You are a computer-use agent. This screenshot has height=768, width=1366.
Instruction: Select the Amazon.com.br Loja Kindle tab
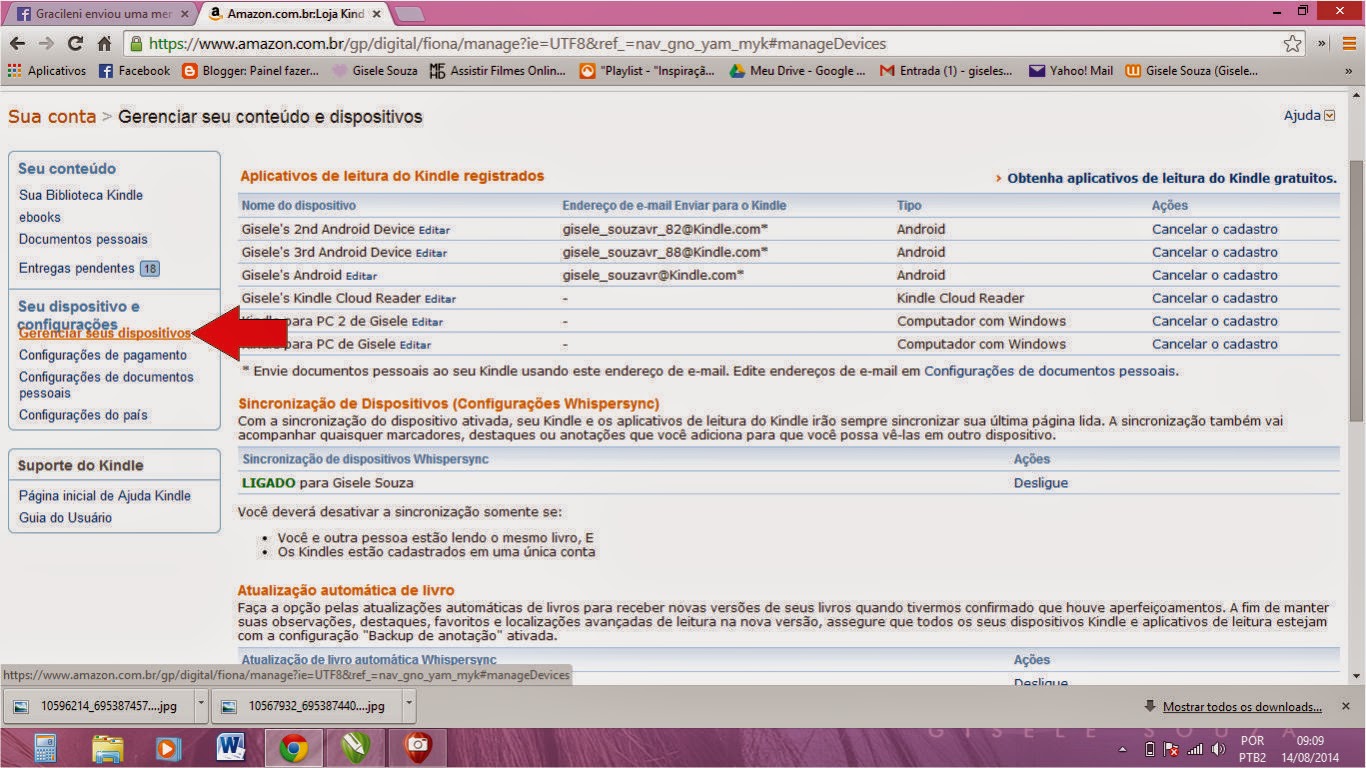click(294, 14)
